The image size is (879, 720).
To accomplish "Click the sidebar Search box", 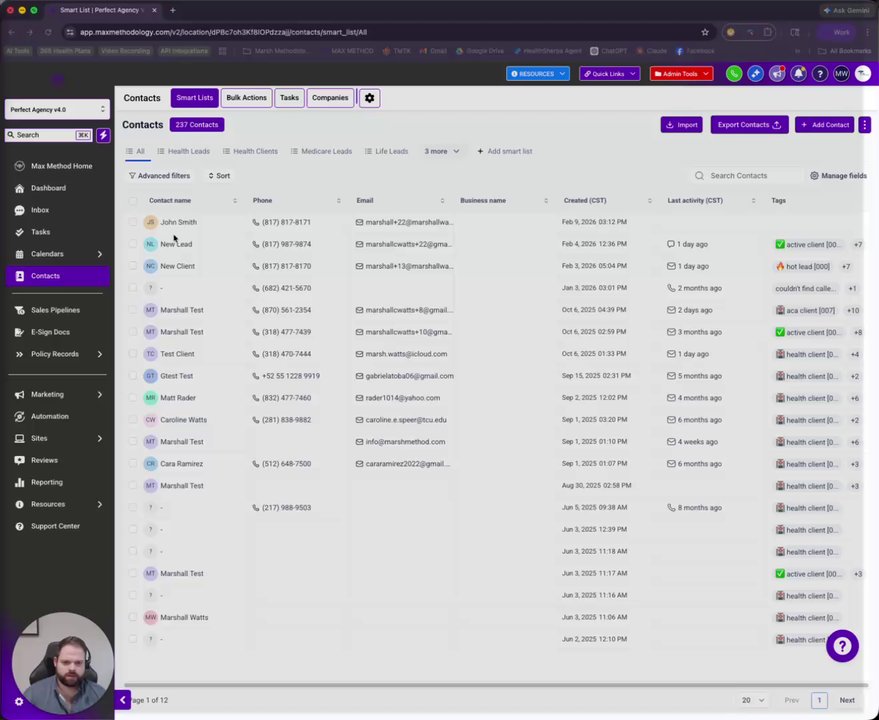I will pyautogui.click(x=49, y=135).
